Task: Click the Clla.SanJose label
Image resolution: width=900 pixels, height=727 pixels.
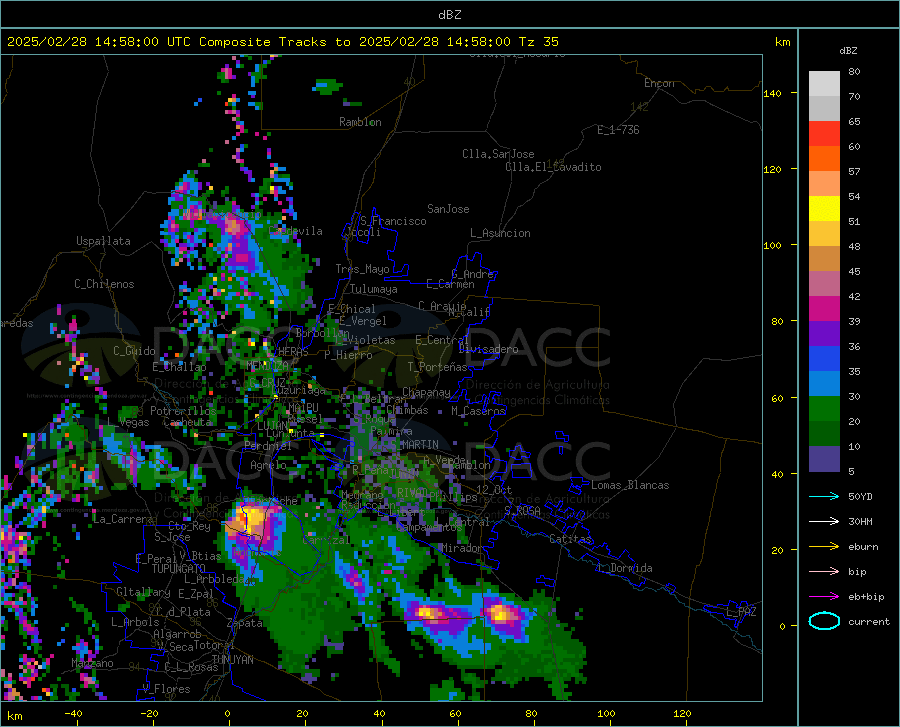Action: tap(498, 154)
